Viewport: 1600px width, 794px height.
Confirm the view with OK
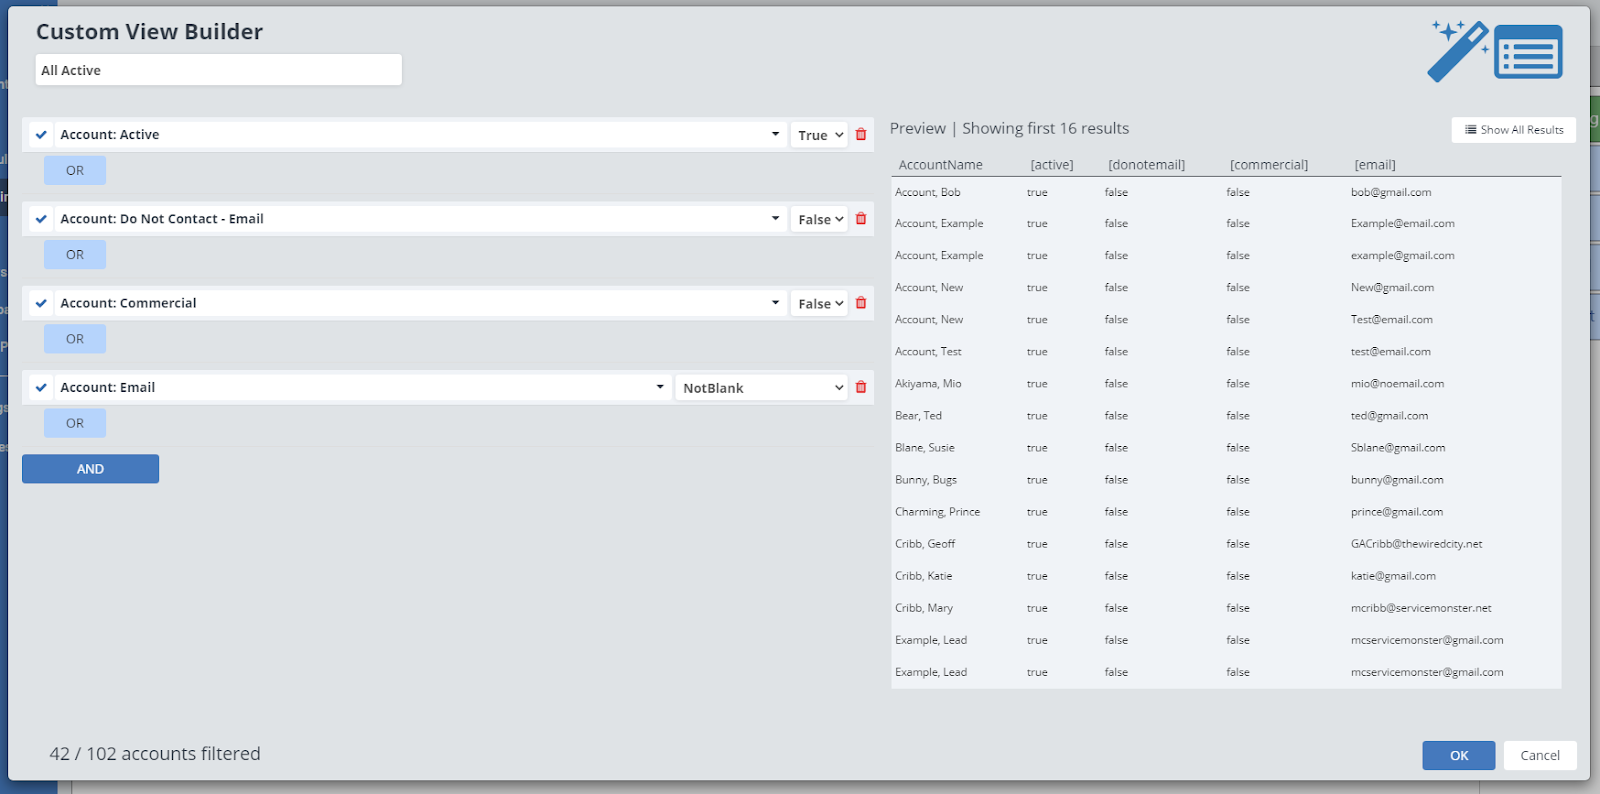(x=1458, y=755)
